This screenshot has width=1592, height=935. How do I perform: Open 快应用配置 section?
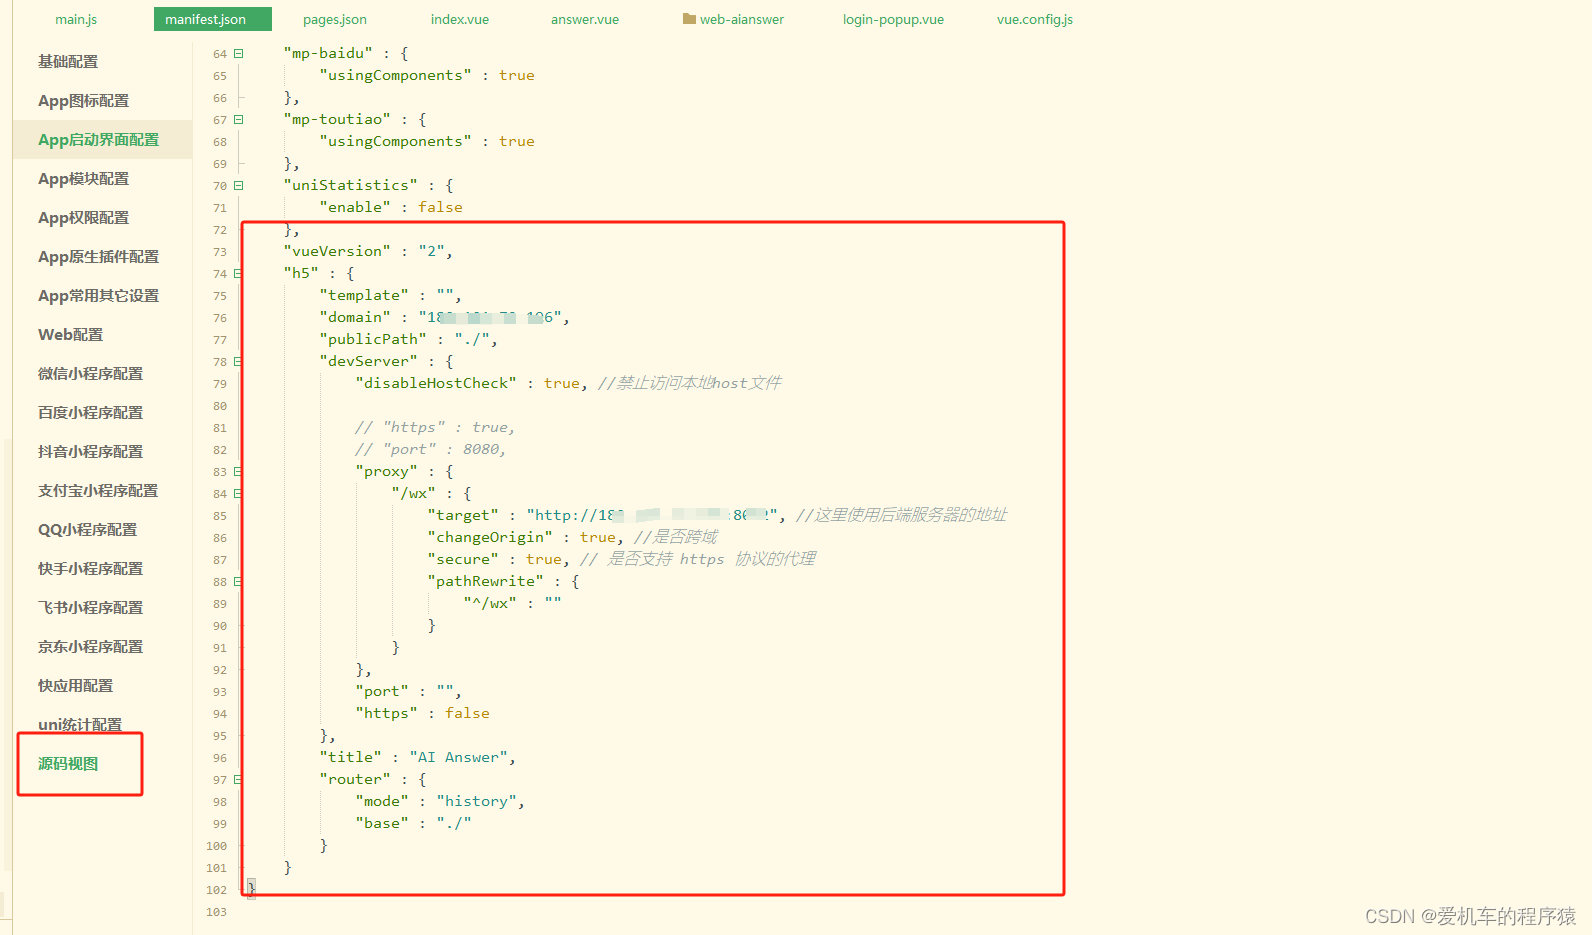coord(75,685)
